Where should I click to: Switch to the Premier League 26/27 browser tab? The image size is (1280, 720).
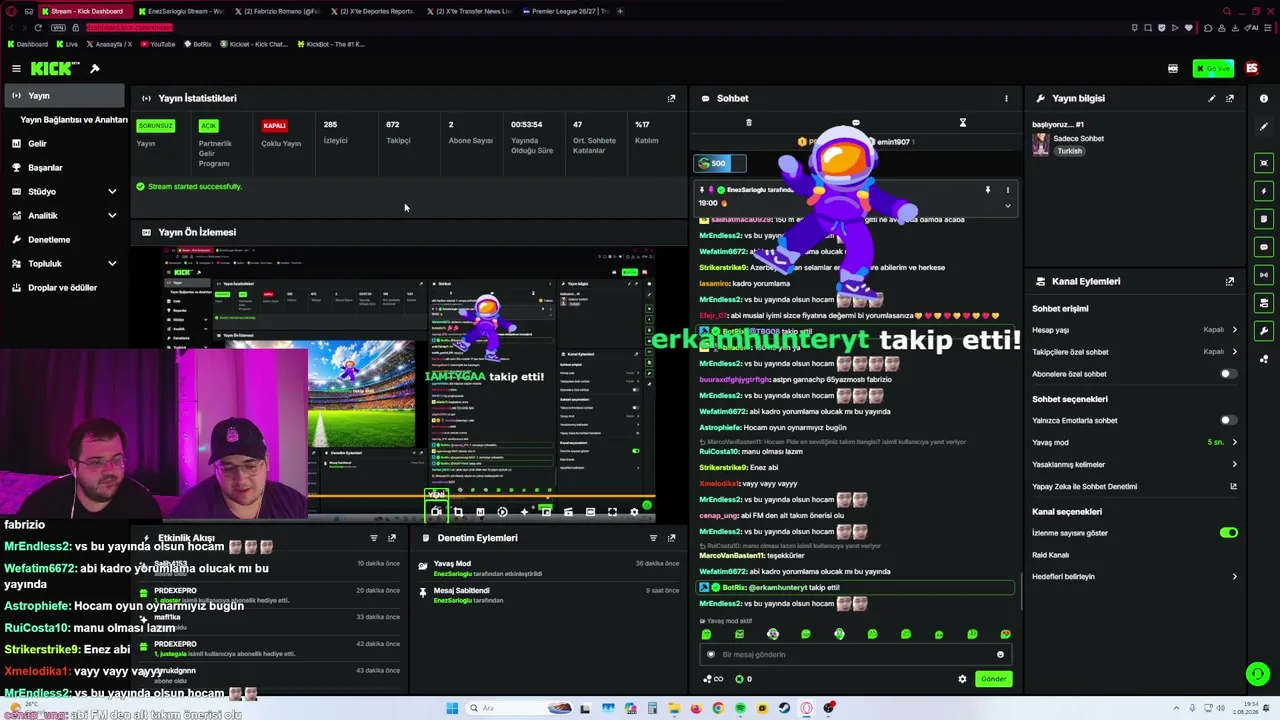point(564,11)
